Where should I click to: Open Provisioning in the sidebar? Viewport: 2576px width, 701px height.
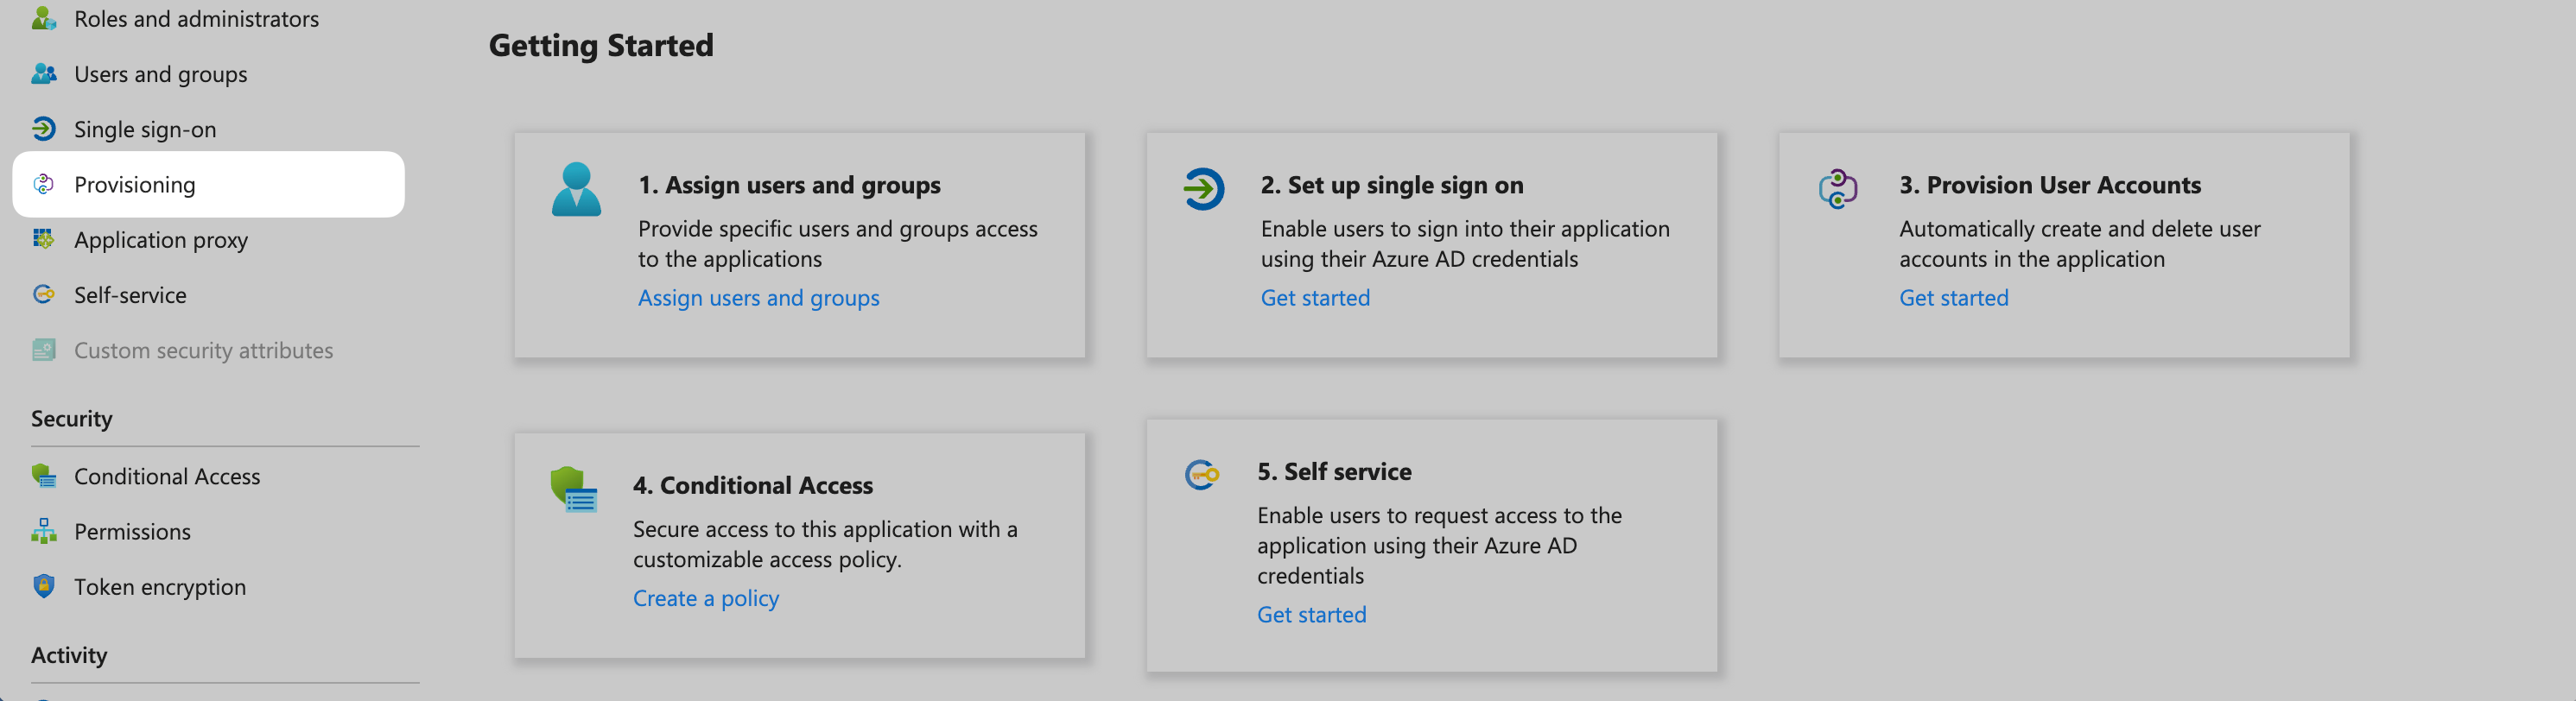click(x=135, y=185)
